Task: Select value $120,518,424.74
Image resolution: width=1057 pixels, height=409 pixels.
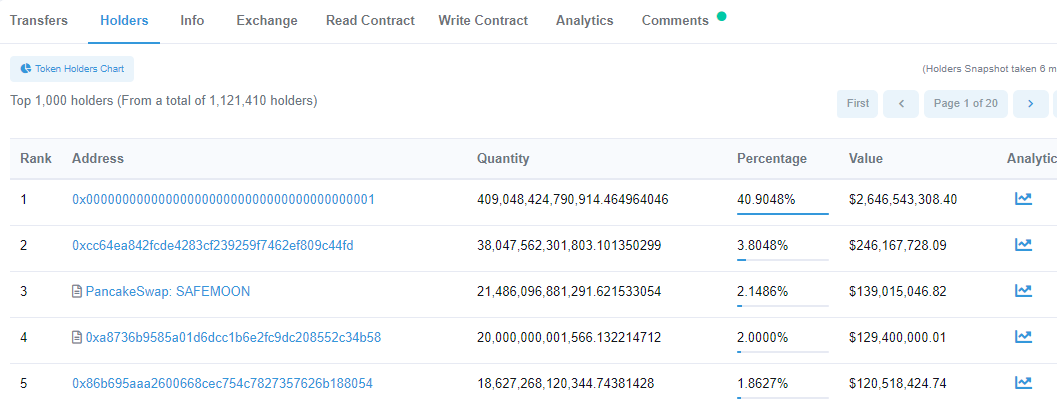Action: pyautogui.click(x=897, y=384)
